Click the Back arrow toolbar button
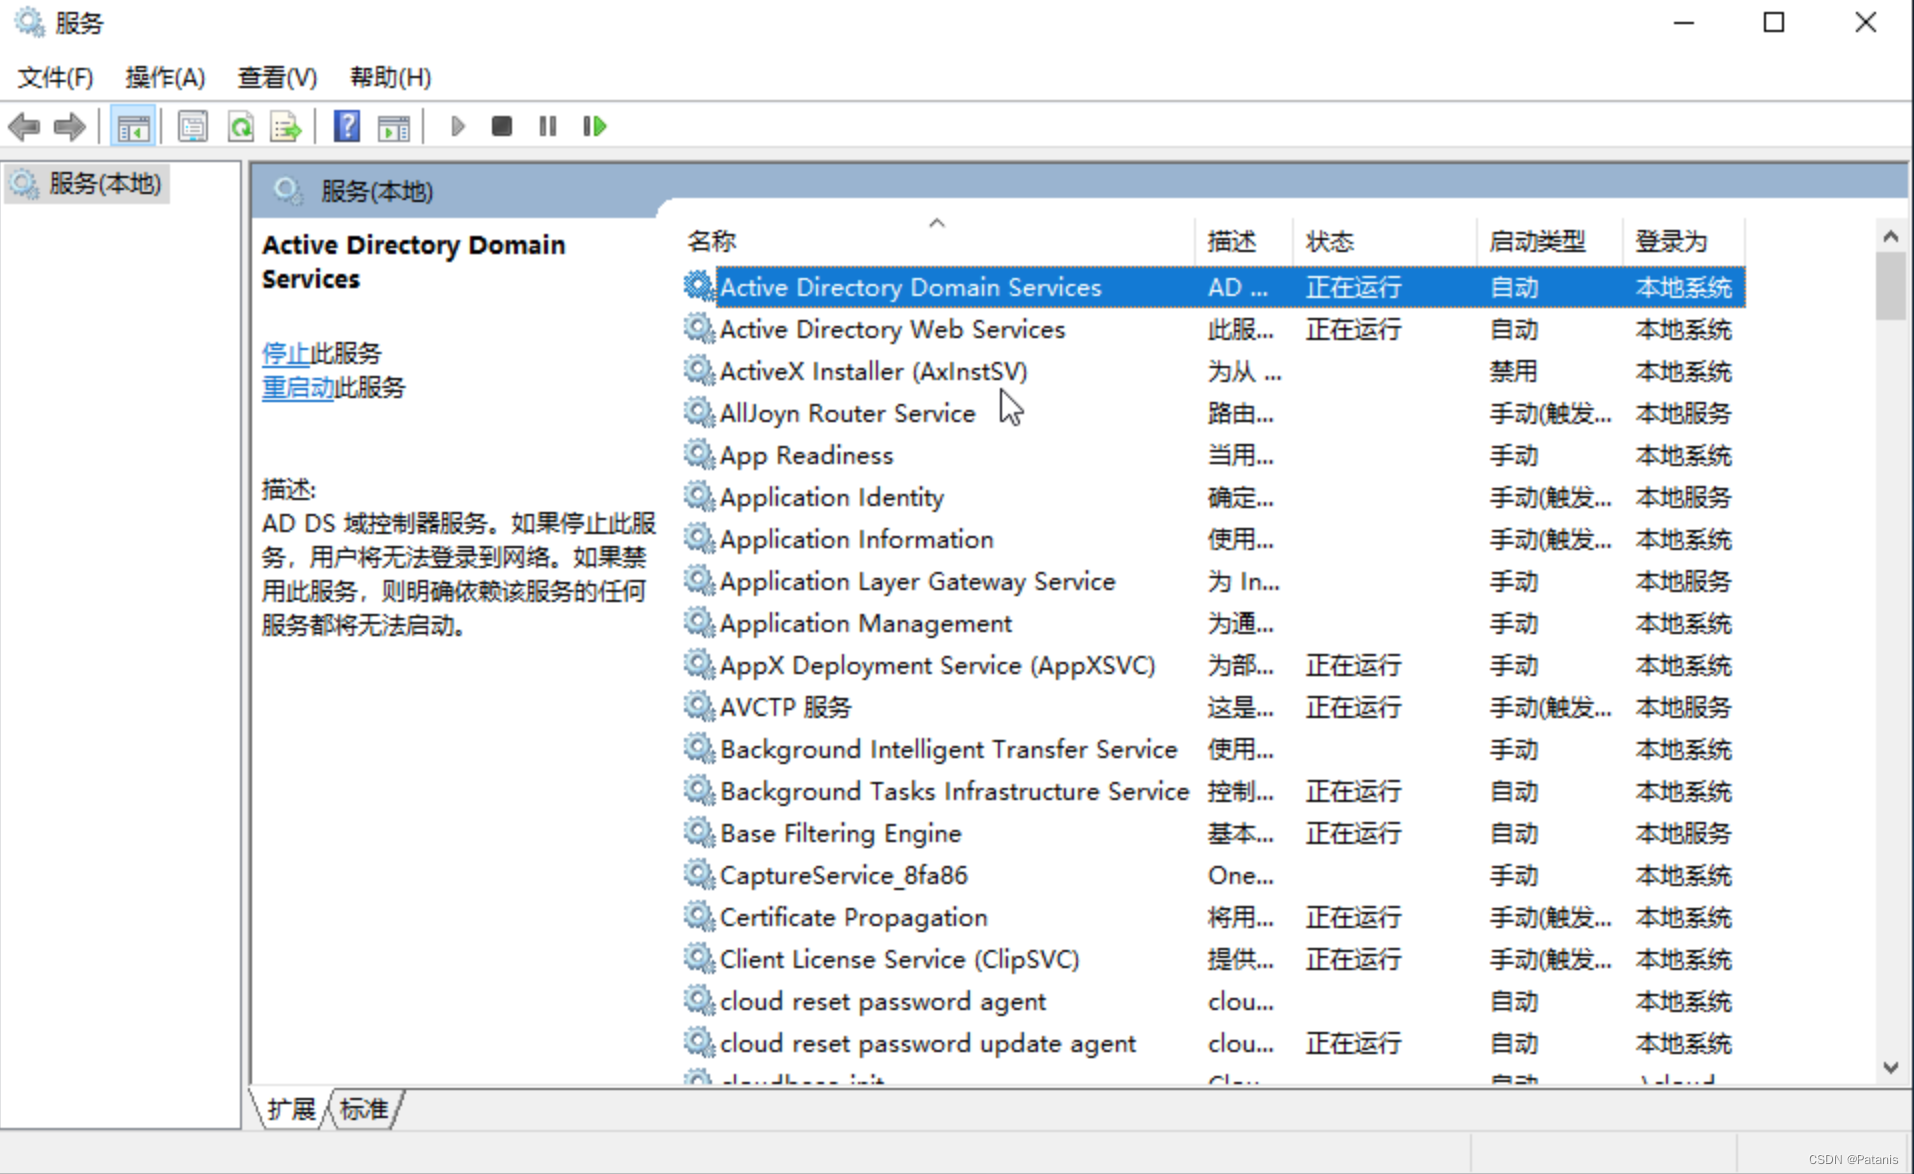The width and height of the screenshot is (1914, 1174). (24, 127)
